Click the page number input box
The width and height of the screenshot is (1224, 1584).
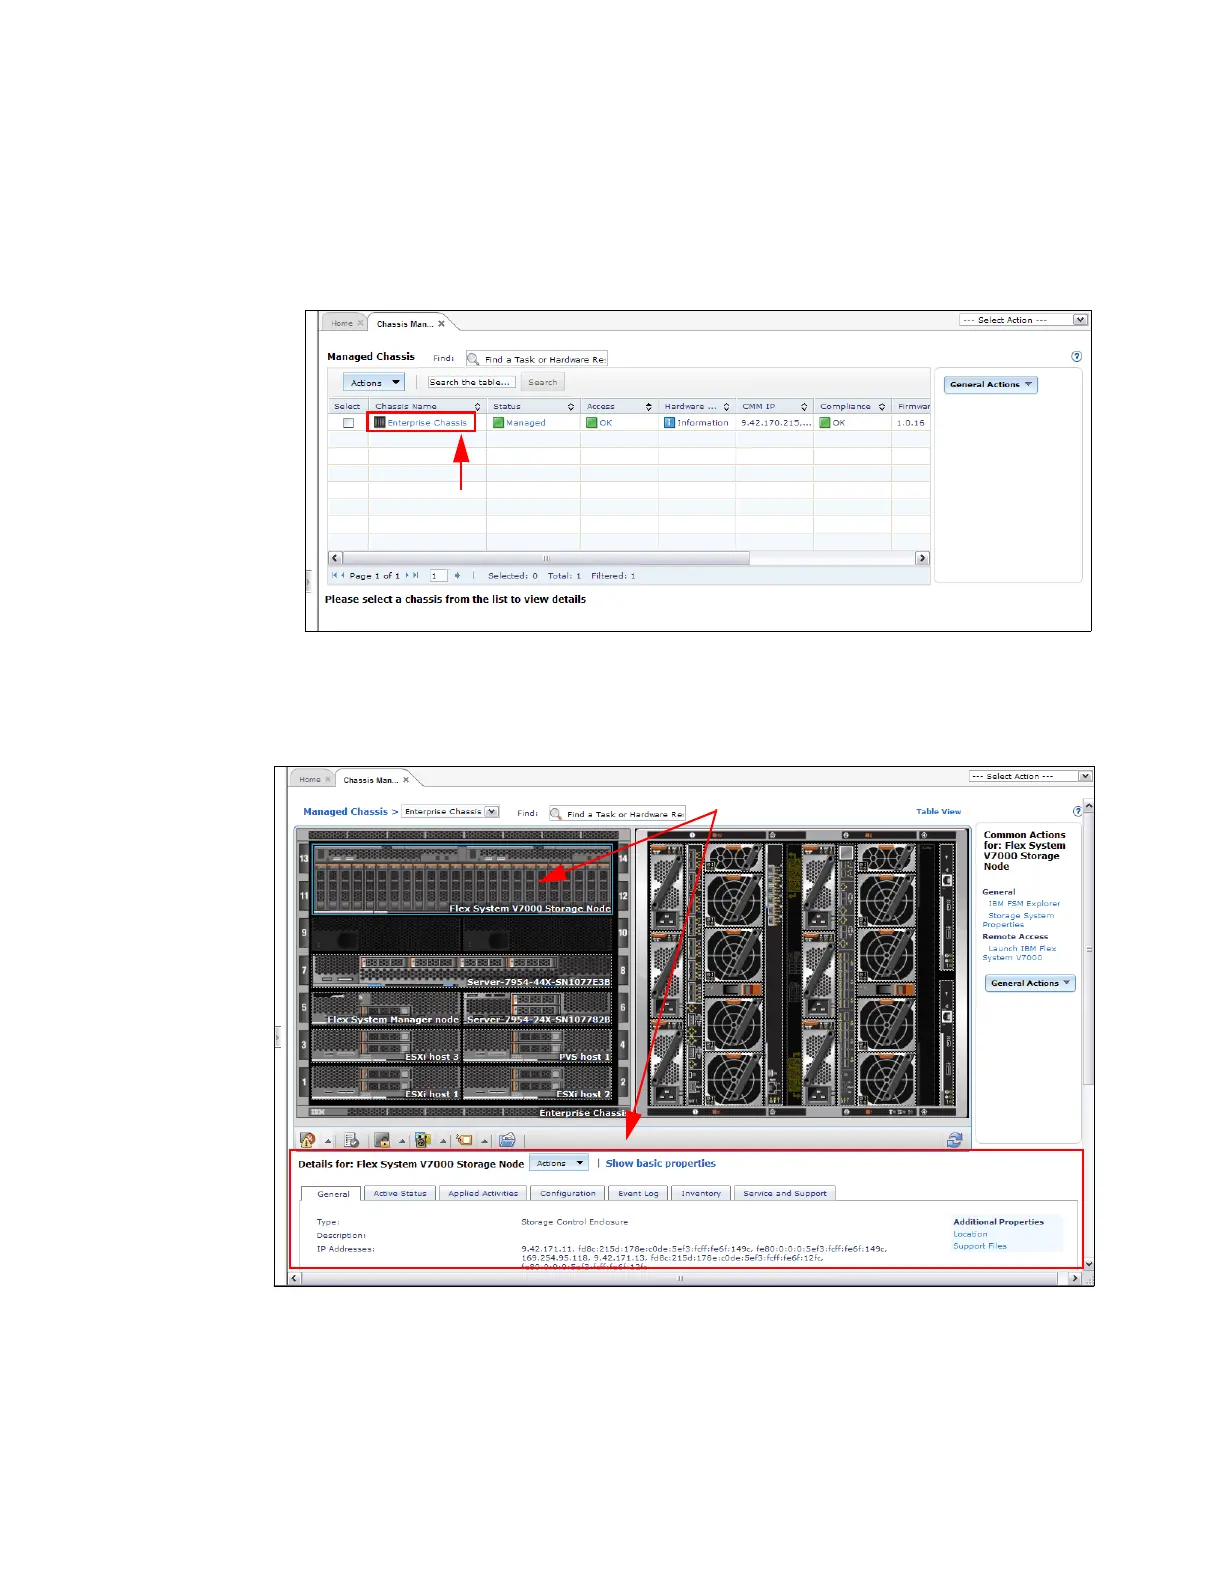coord(438,576)
